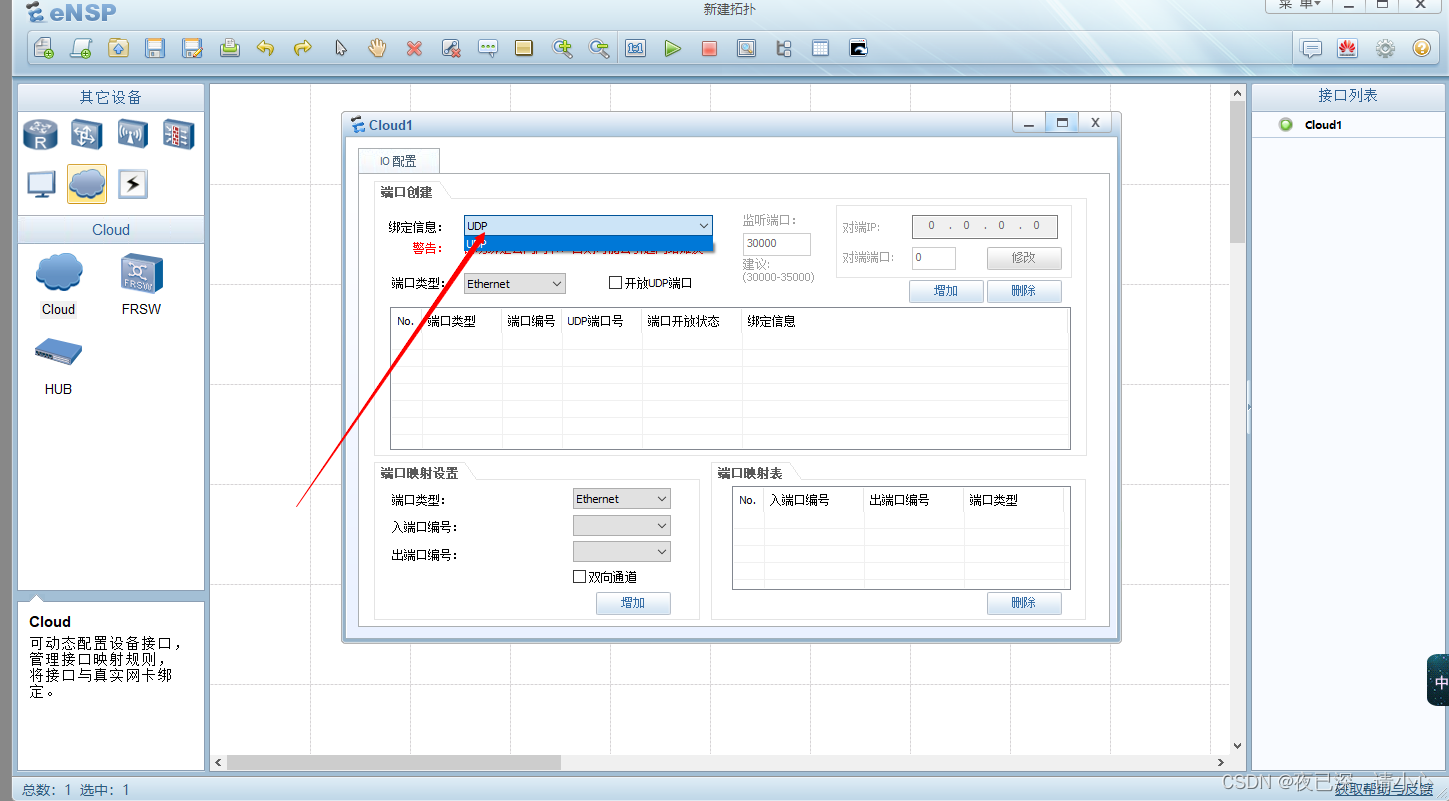Save the topology with disk icon
The image size is (1449, 801).
pyautogui.click(x=155, y=48)
